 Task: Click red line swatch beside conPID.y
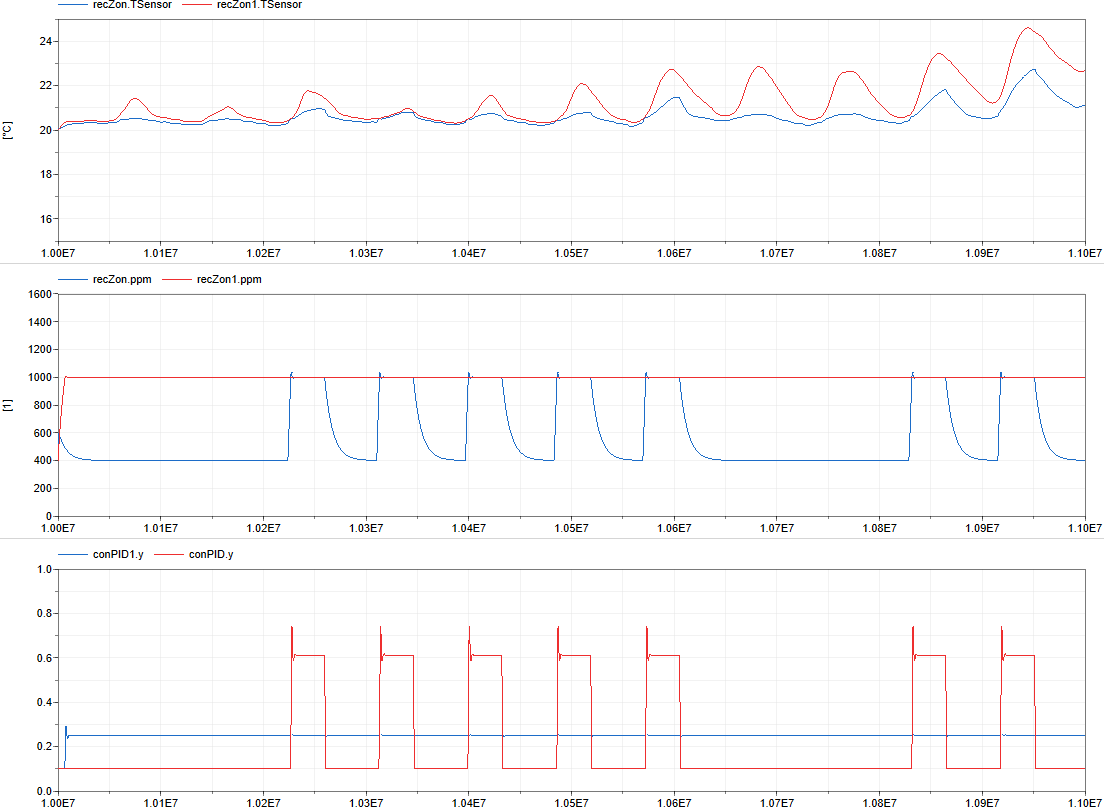coord(168,554)
